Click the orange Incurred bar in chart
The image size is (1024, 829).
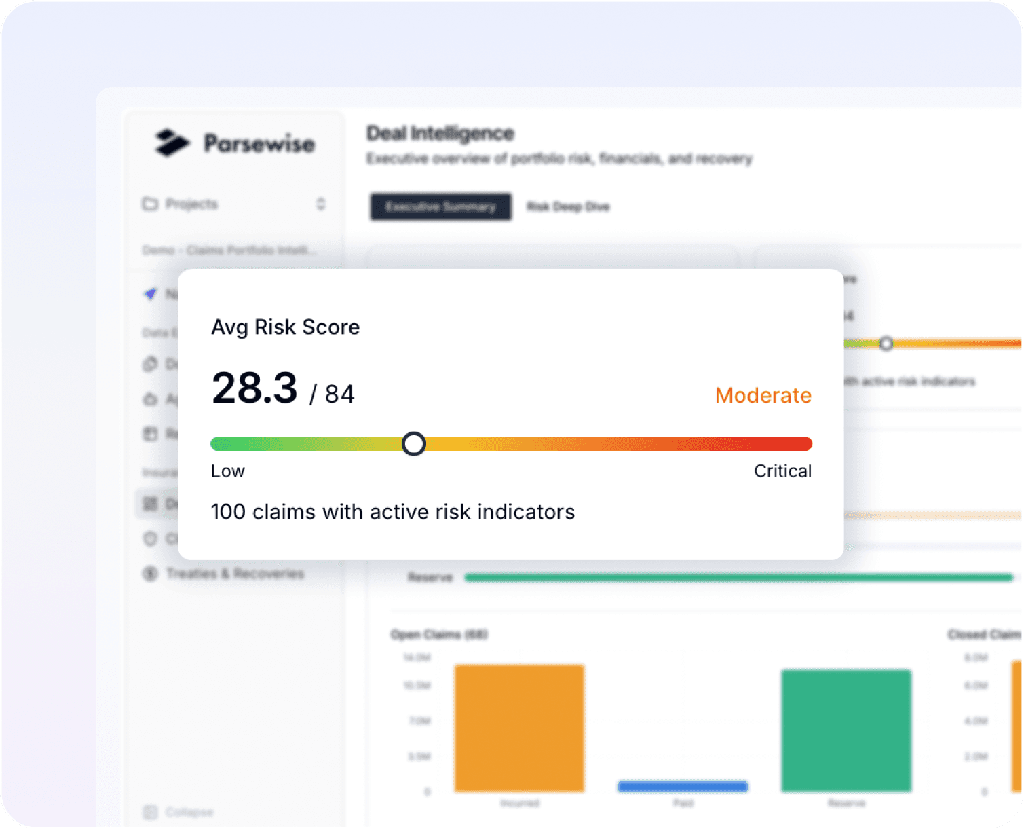point(519,728)
